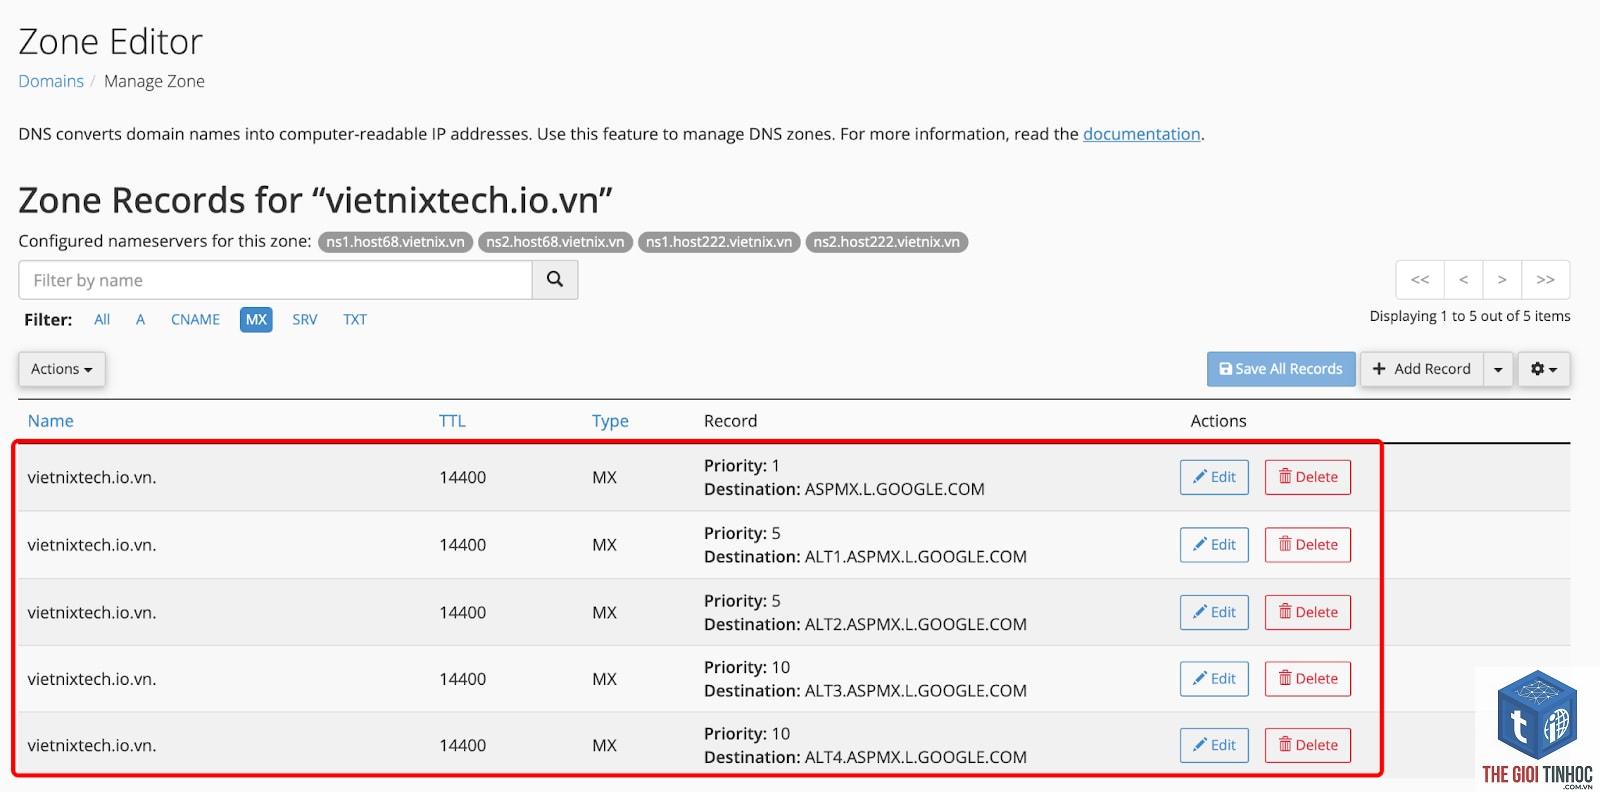Open the Domains breadcrumb link

(x=51, y=81)
